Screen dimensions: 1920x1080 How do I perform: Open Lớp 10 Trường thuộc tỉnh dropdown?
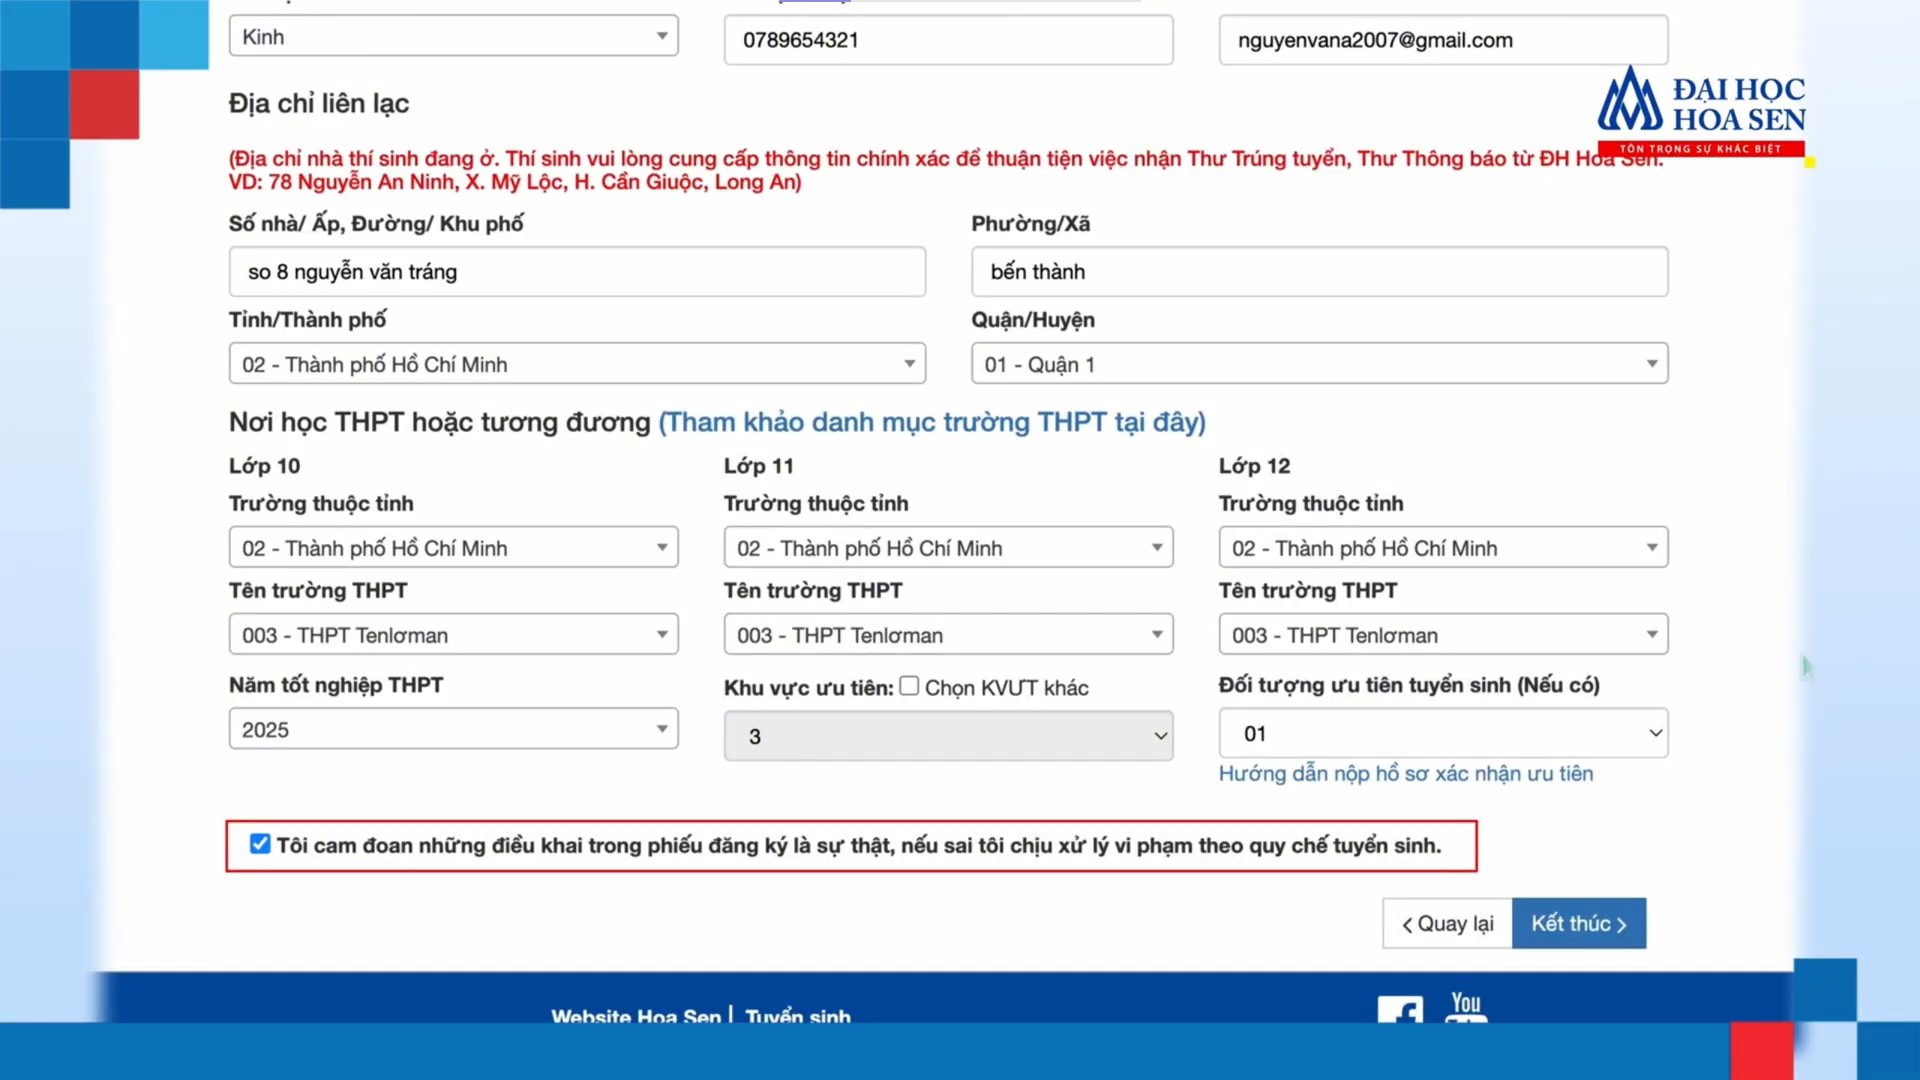(x=453, y=548)
